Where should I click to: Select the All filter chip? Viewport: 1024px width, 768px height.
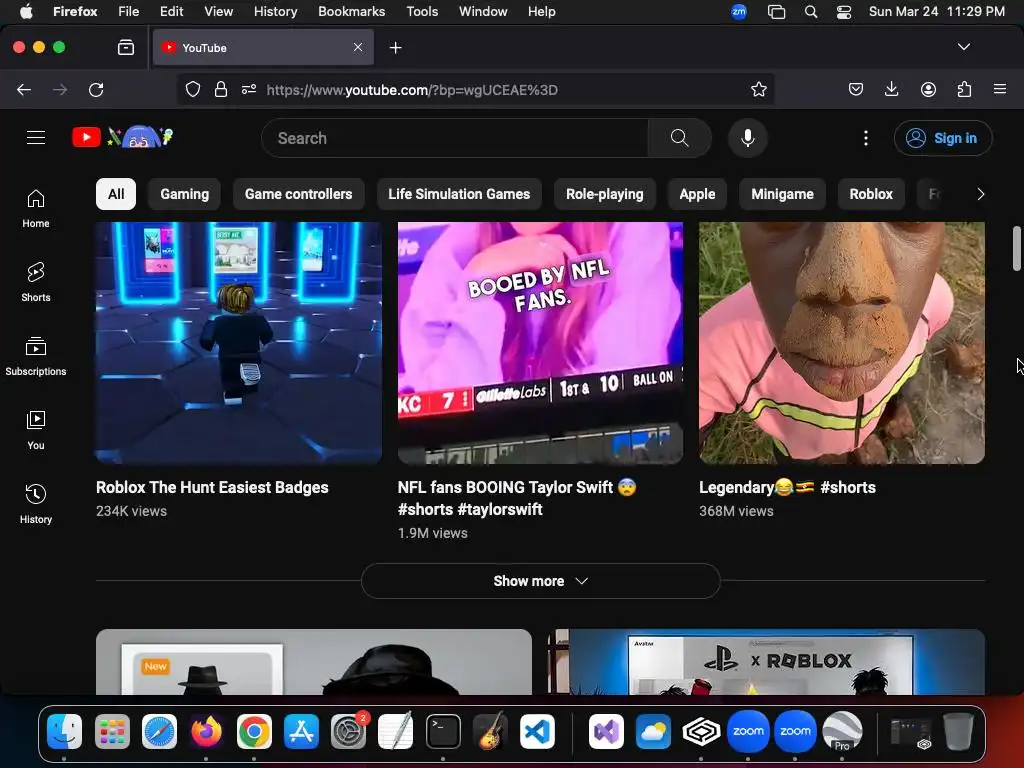116,194
